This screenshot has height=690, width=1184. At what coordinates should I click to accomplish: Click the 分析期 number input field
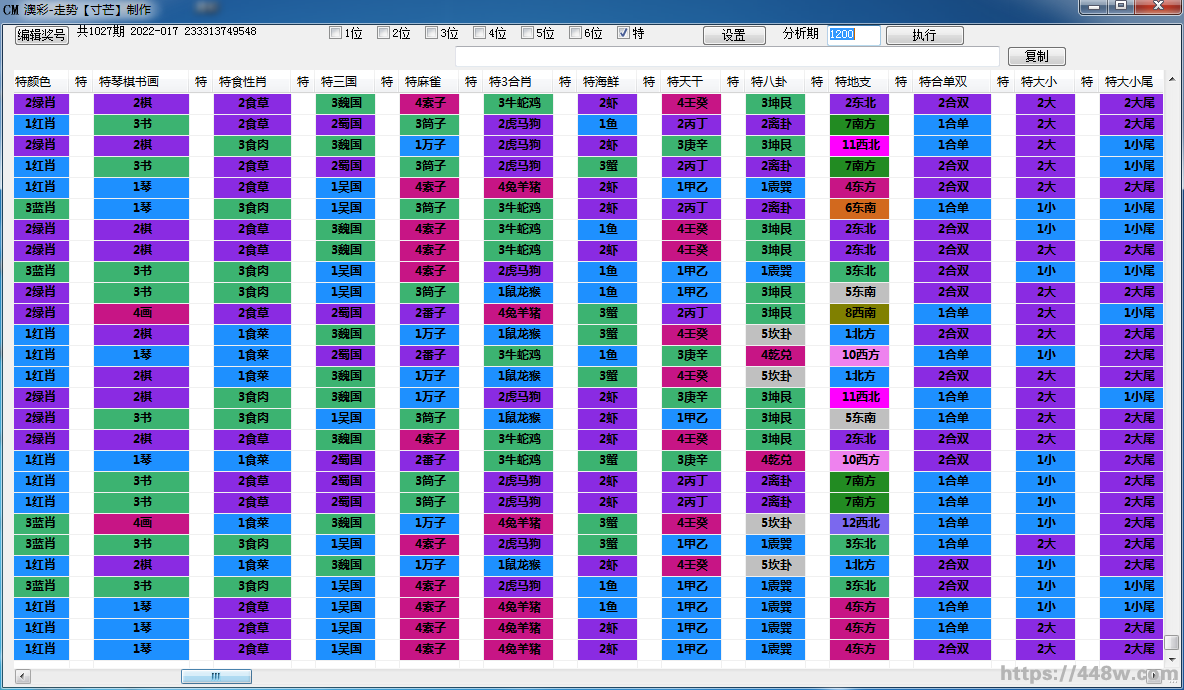pyautogui.click(x=853, y=35)
